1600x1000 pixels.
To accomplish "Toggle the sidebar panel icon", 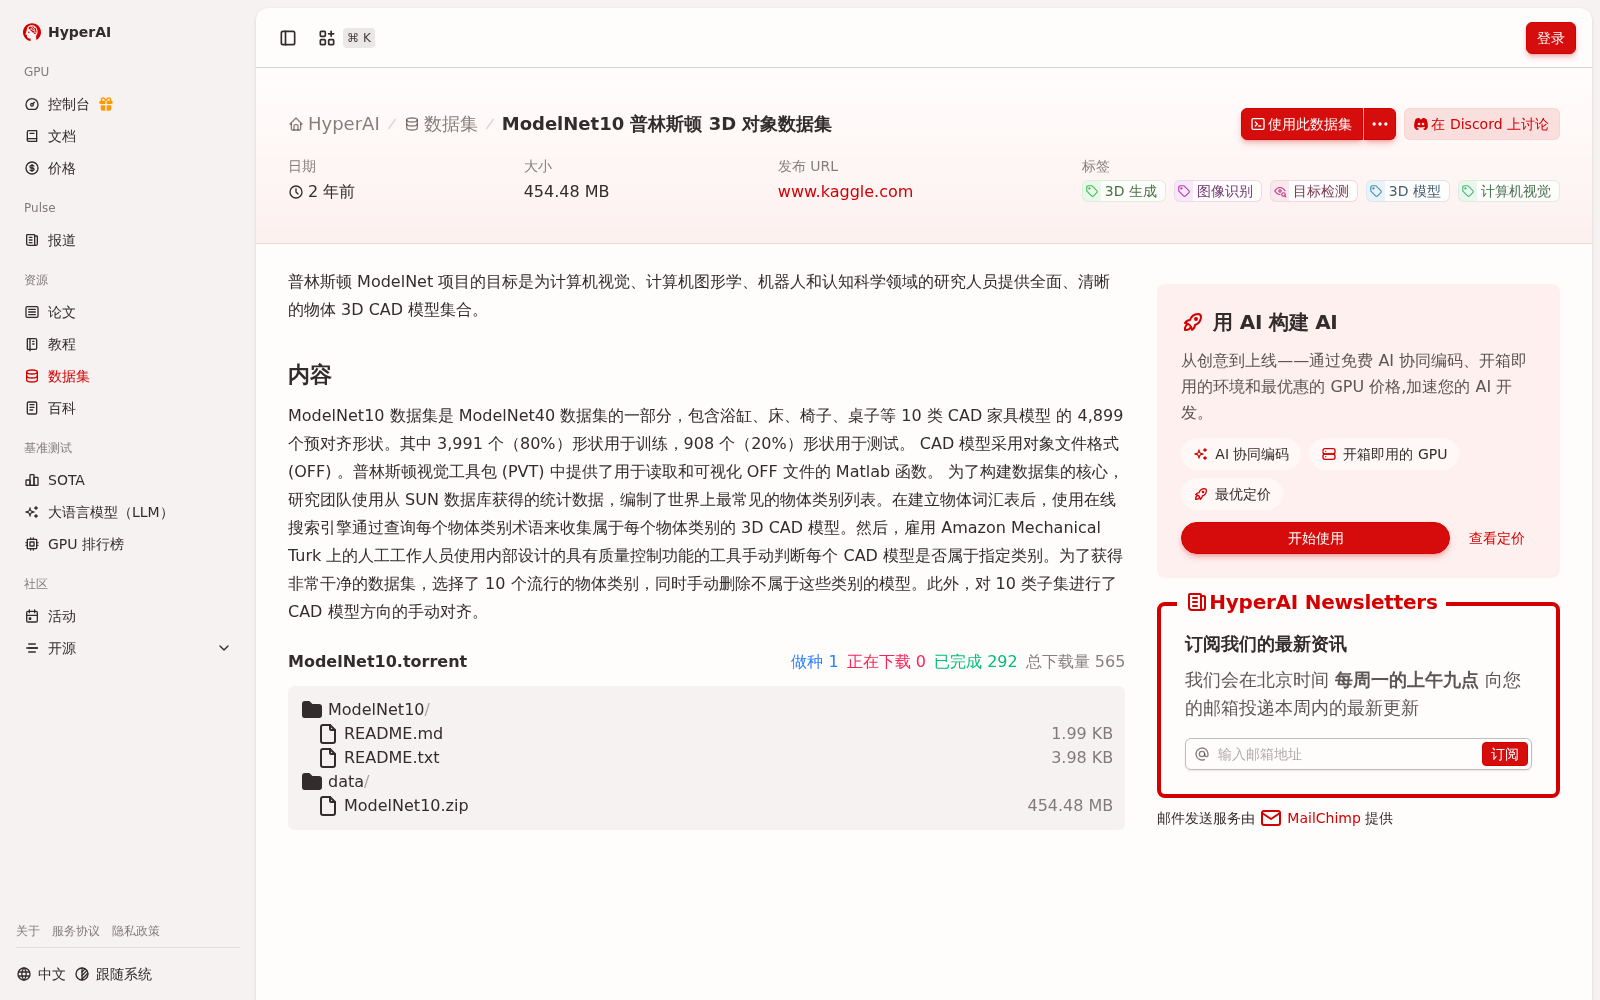I will coord(288,38).
